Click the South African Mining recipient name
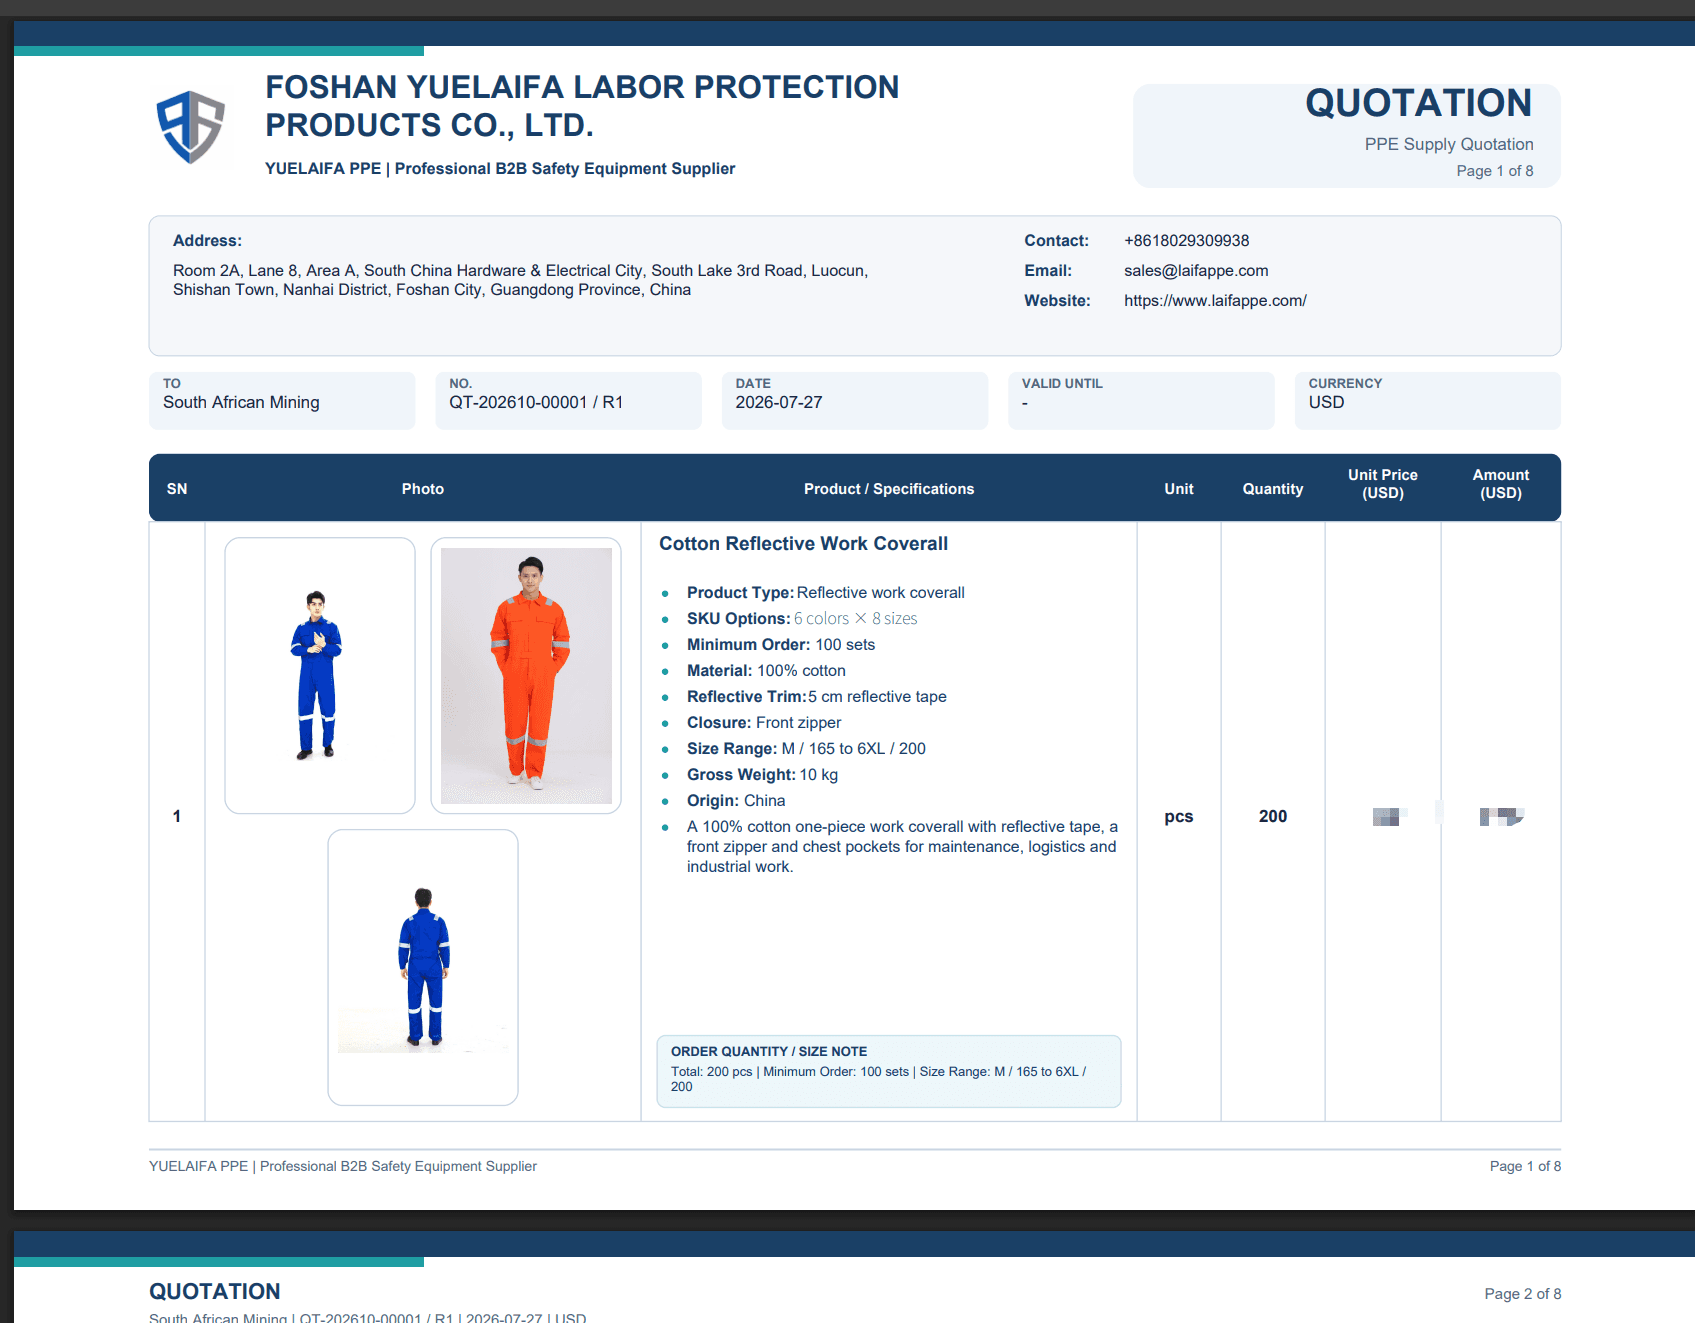Image resolution: width=1695 pixels, height=1323 pixels. point(241,402)
